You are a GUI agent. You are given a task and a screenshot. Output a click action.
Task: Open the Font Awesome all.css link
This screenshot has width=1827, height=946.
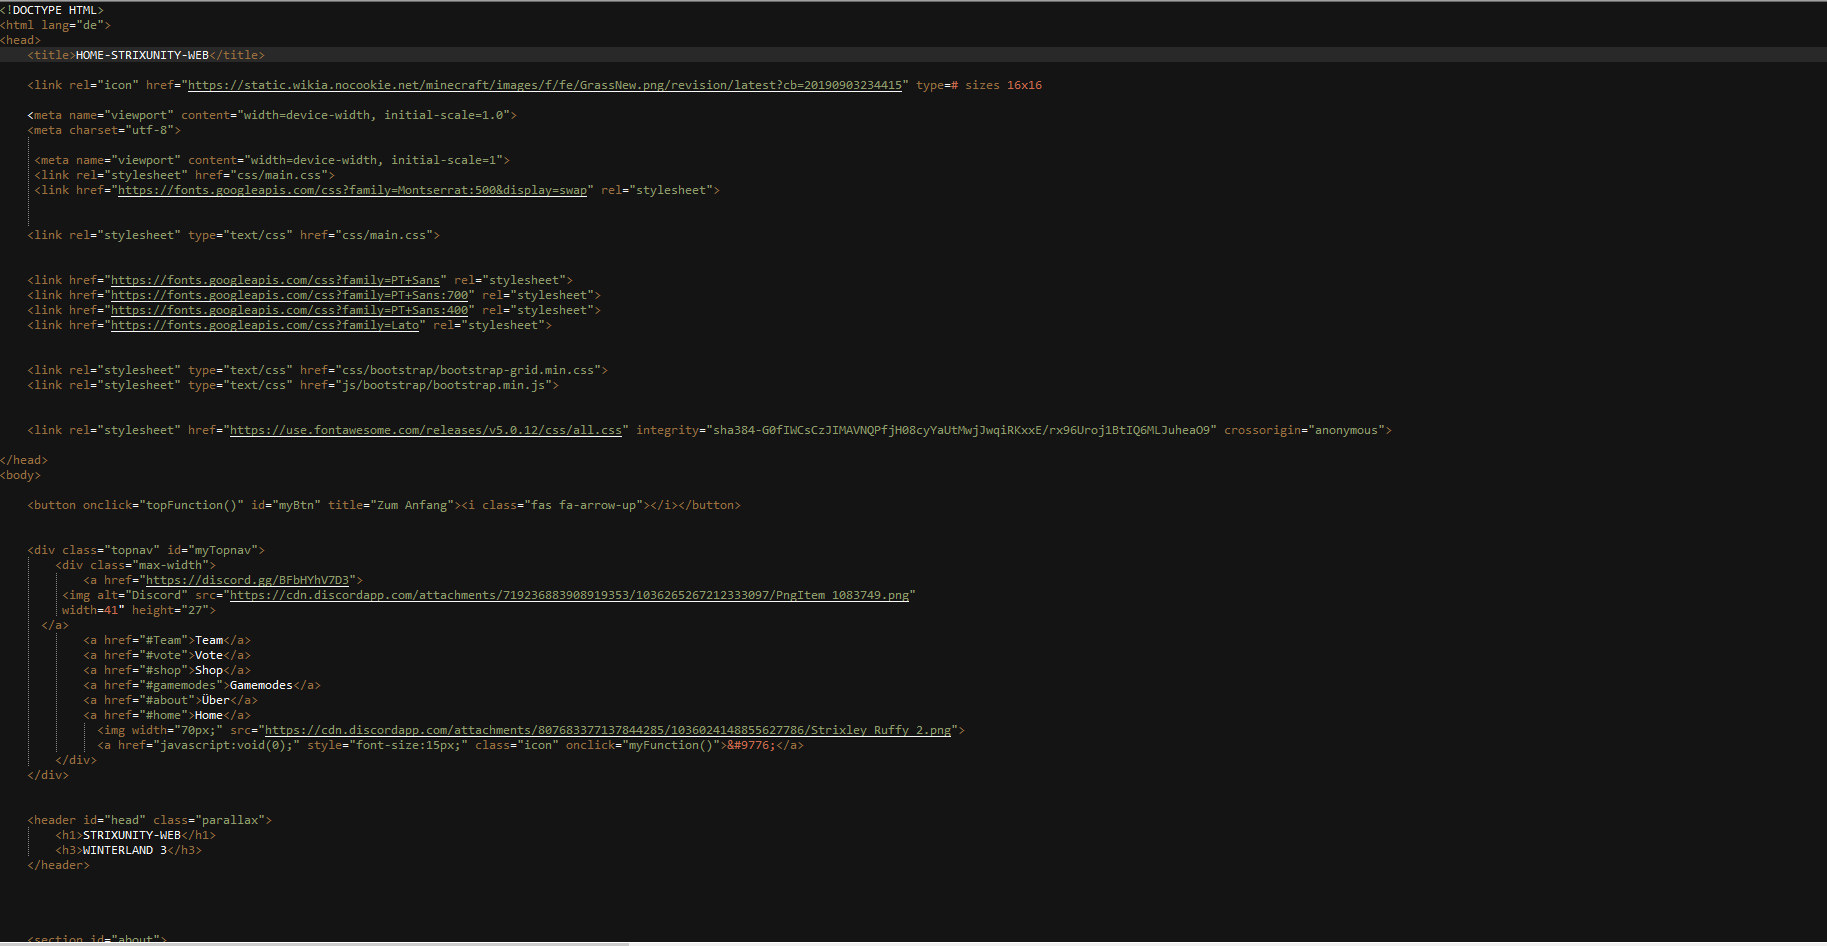pos(426,429)
